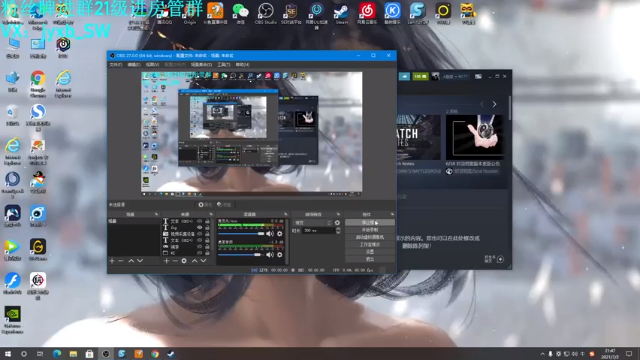
Task: Open source properties gear in Sources toolbar
Action: pyautogui.click(x=184, y=260)
